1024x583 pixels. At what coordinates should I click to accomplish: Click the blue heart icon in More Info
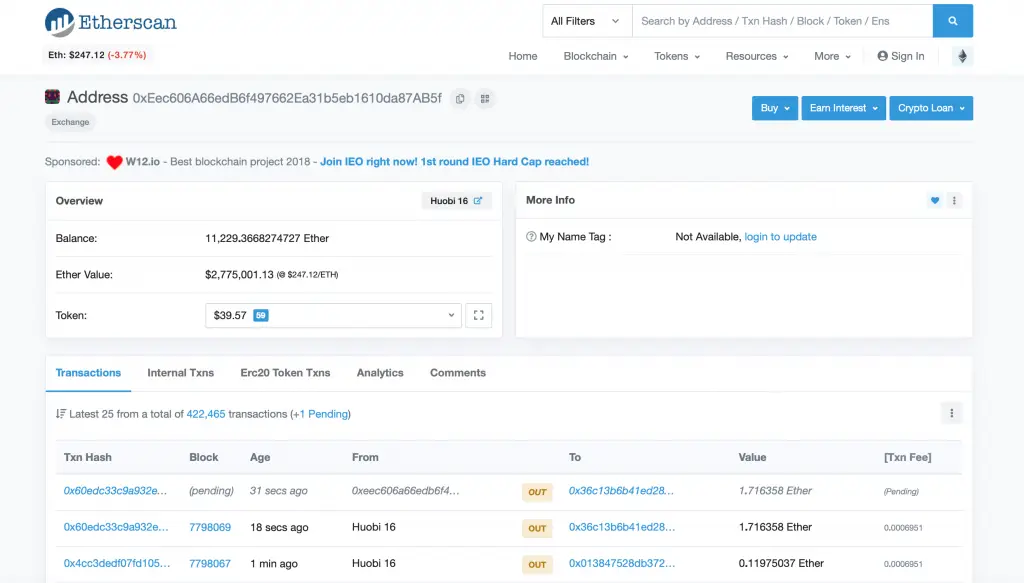pyautogui.click(x=935, y=200)
